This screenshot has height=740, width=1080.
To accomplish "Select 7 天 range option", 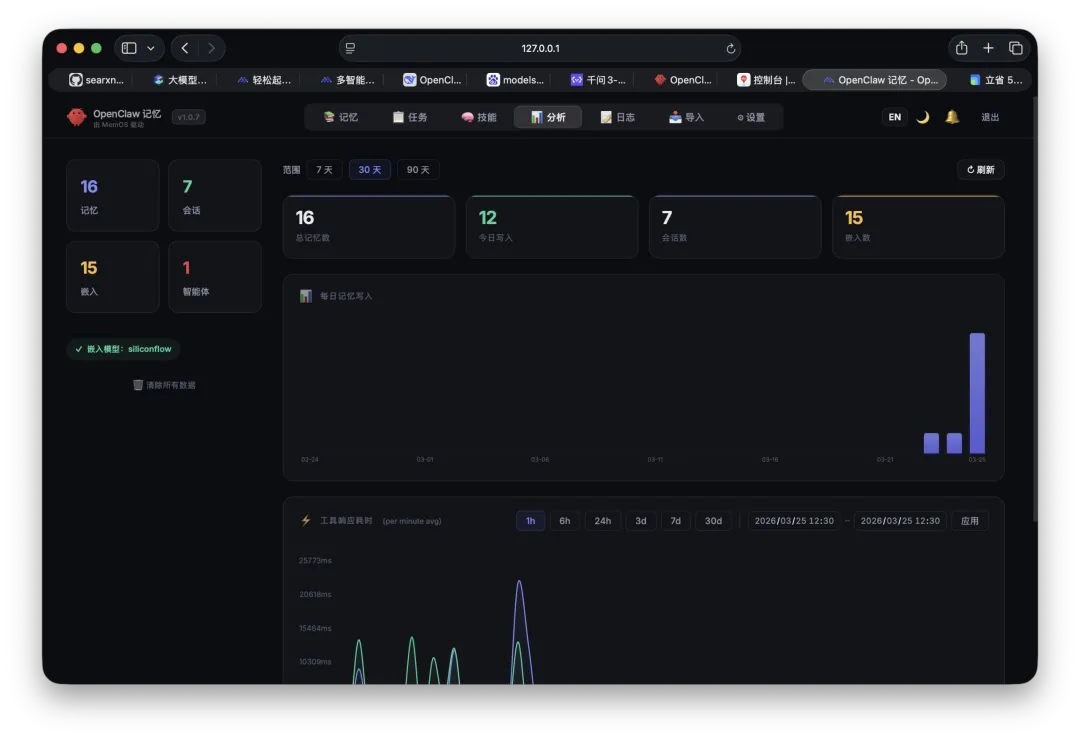I will tap(324, 169).
